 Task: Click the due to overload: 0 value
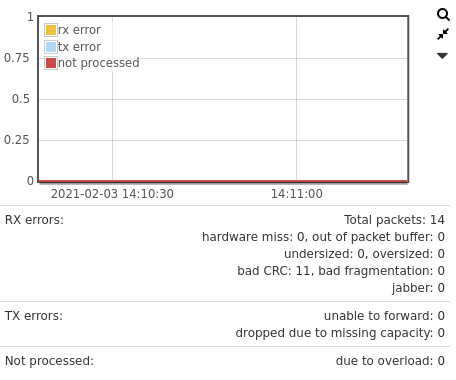[x=390, y=361]
